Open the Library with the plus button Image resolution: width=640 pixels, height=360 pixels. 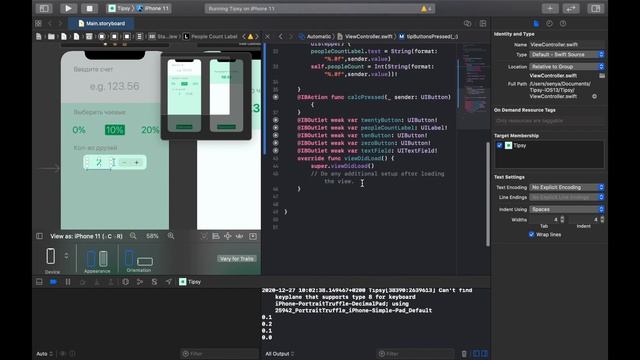coord(550,8)
